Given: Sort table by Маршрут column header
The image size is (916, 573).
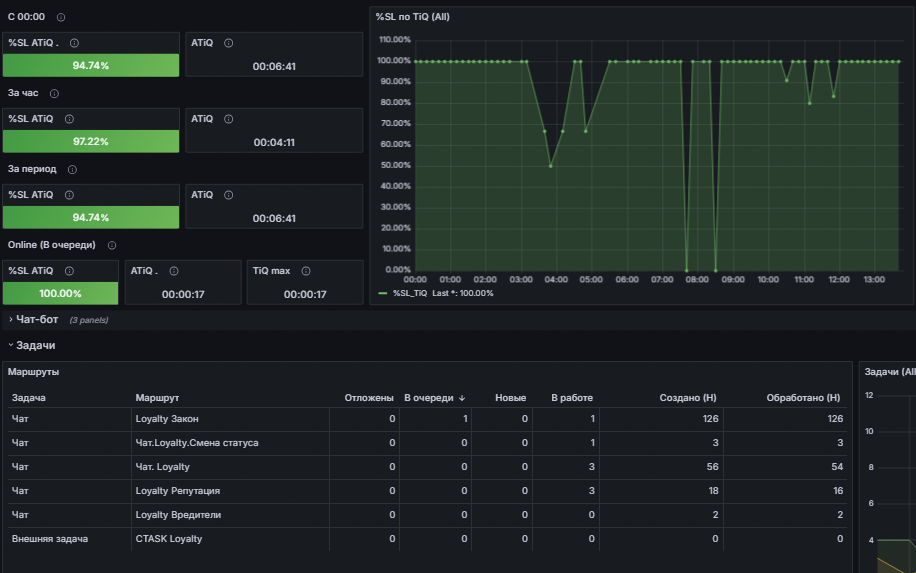Looking at the screenshot, I should tap(157, 398).
